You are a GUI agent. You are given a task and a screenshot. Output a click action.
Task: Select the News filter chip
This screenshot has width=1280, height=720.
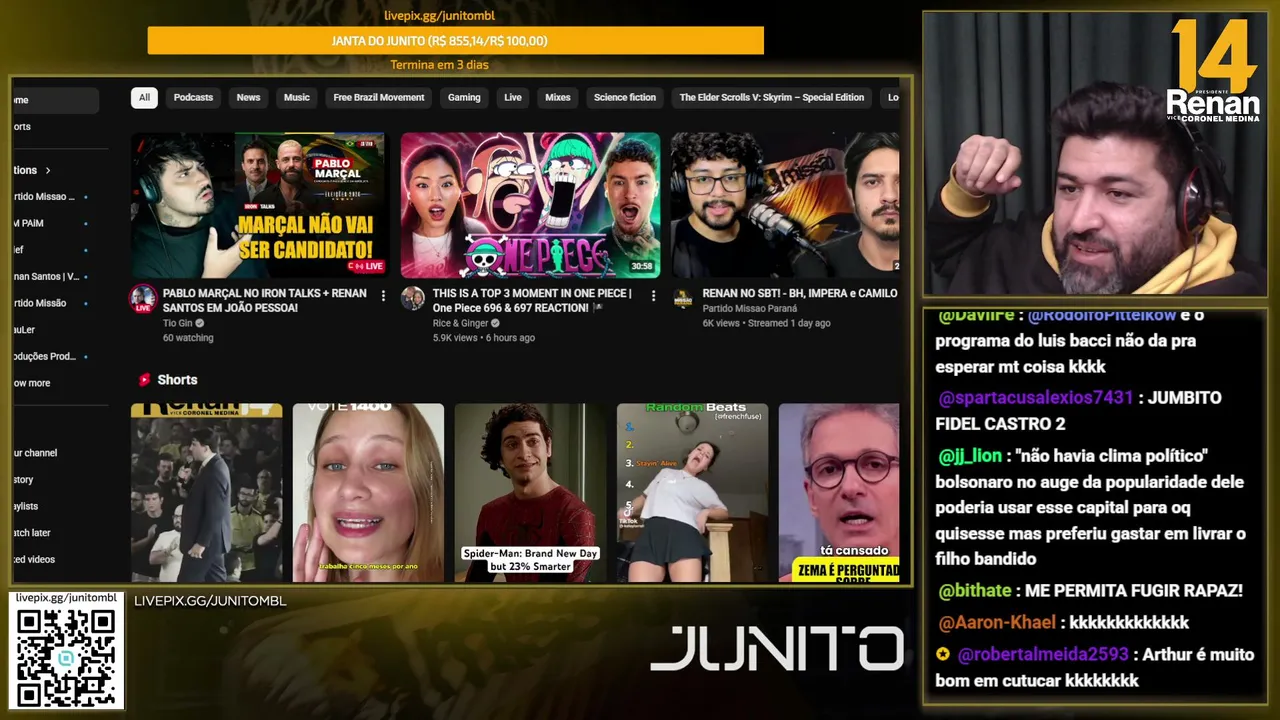point(248,97)
